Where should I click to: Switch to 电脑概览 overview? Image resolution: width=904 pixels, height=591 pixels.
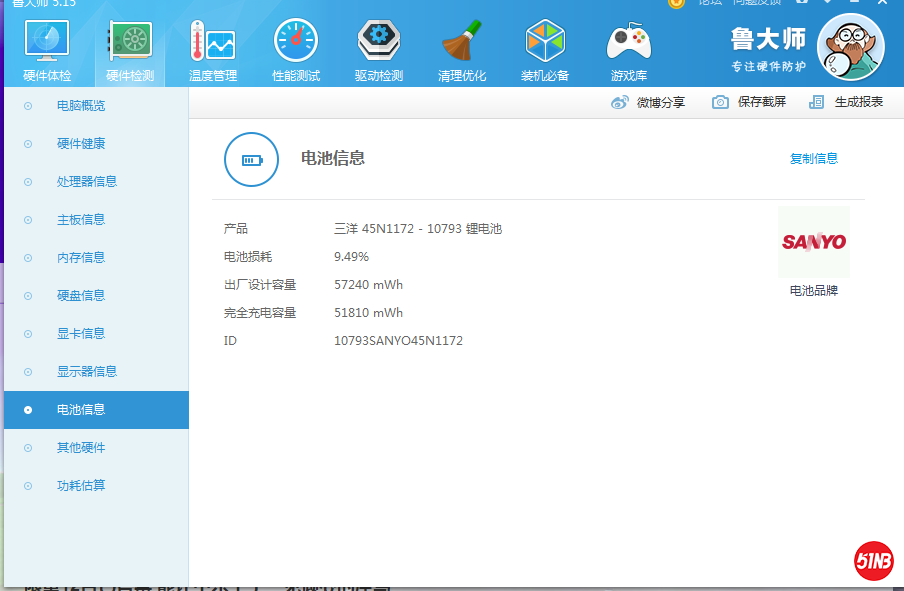(x=83, y=105)
